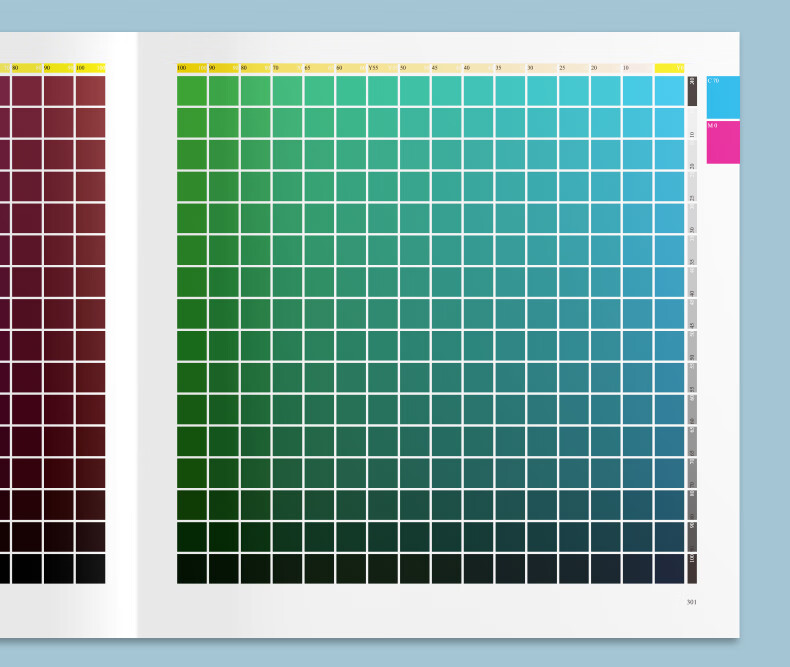The height and width of the screenshot is (667, 790).
Task: Select the top-left bright green swatch on right page
Action: click(192, 90)
